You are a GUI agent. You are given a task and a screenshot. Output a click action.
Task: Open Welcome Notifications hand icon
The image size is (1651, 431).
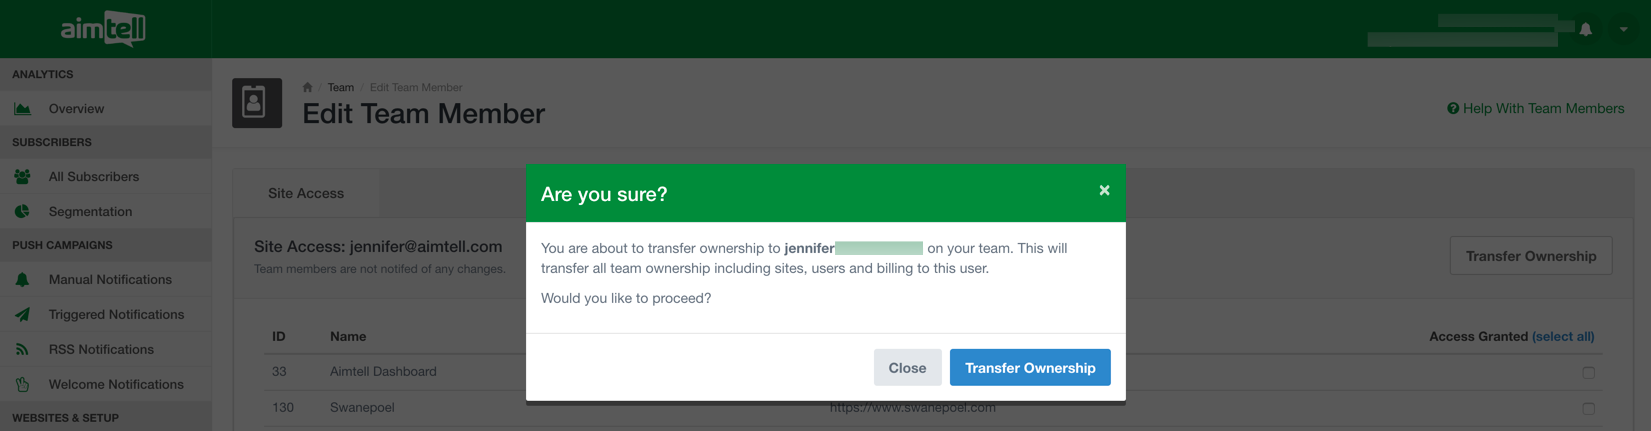pos(22,384)
